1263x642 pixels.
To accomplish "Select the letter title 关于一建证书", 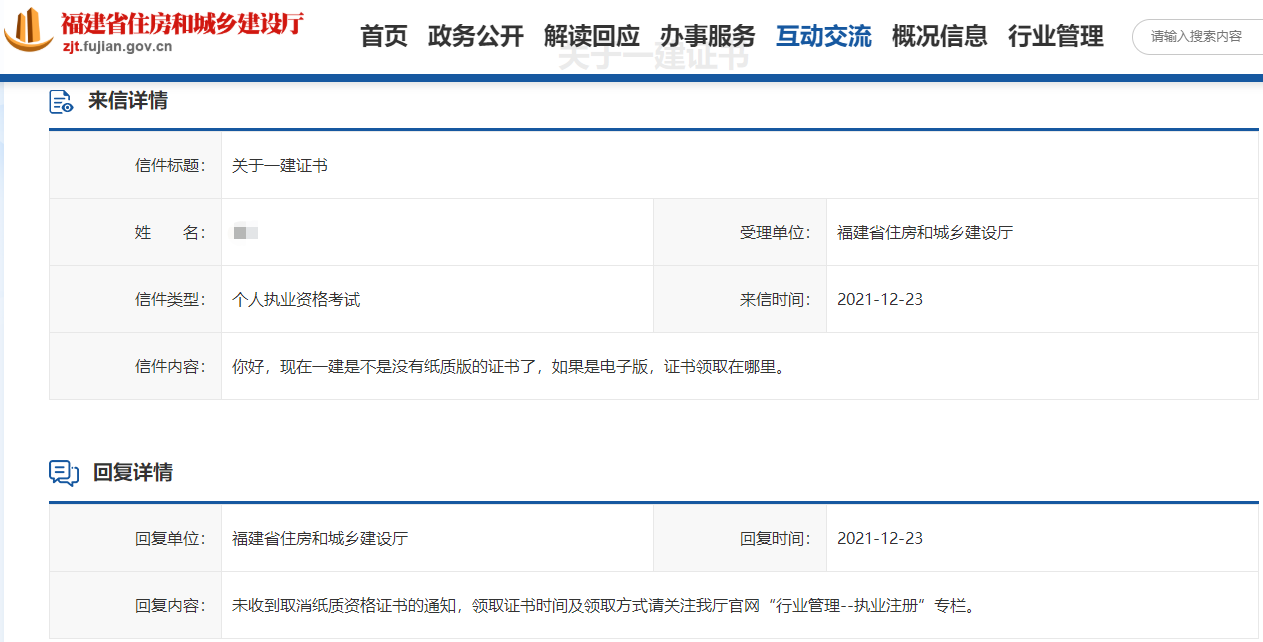I will 276,164.
